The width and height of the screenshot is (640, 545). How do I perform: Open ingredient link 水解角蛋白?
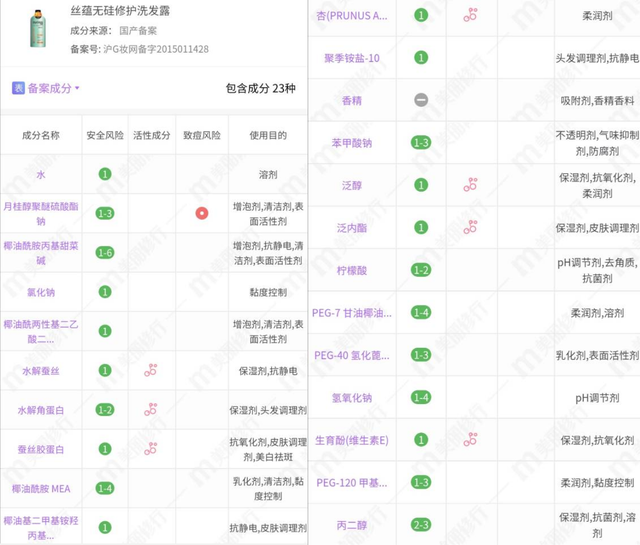pos(41,410)
